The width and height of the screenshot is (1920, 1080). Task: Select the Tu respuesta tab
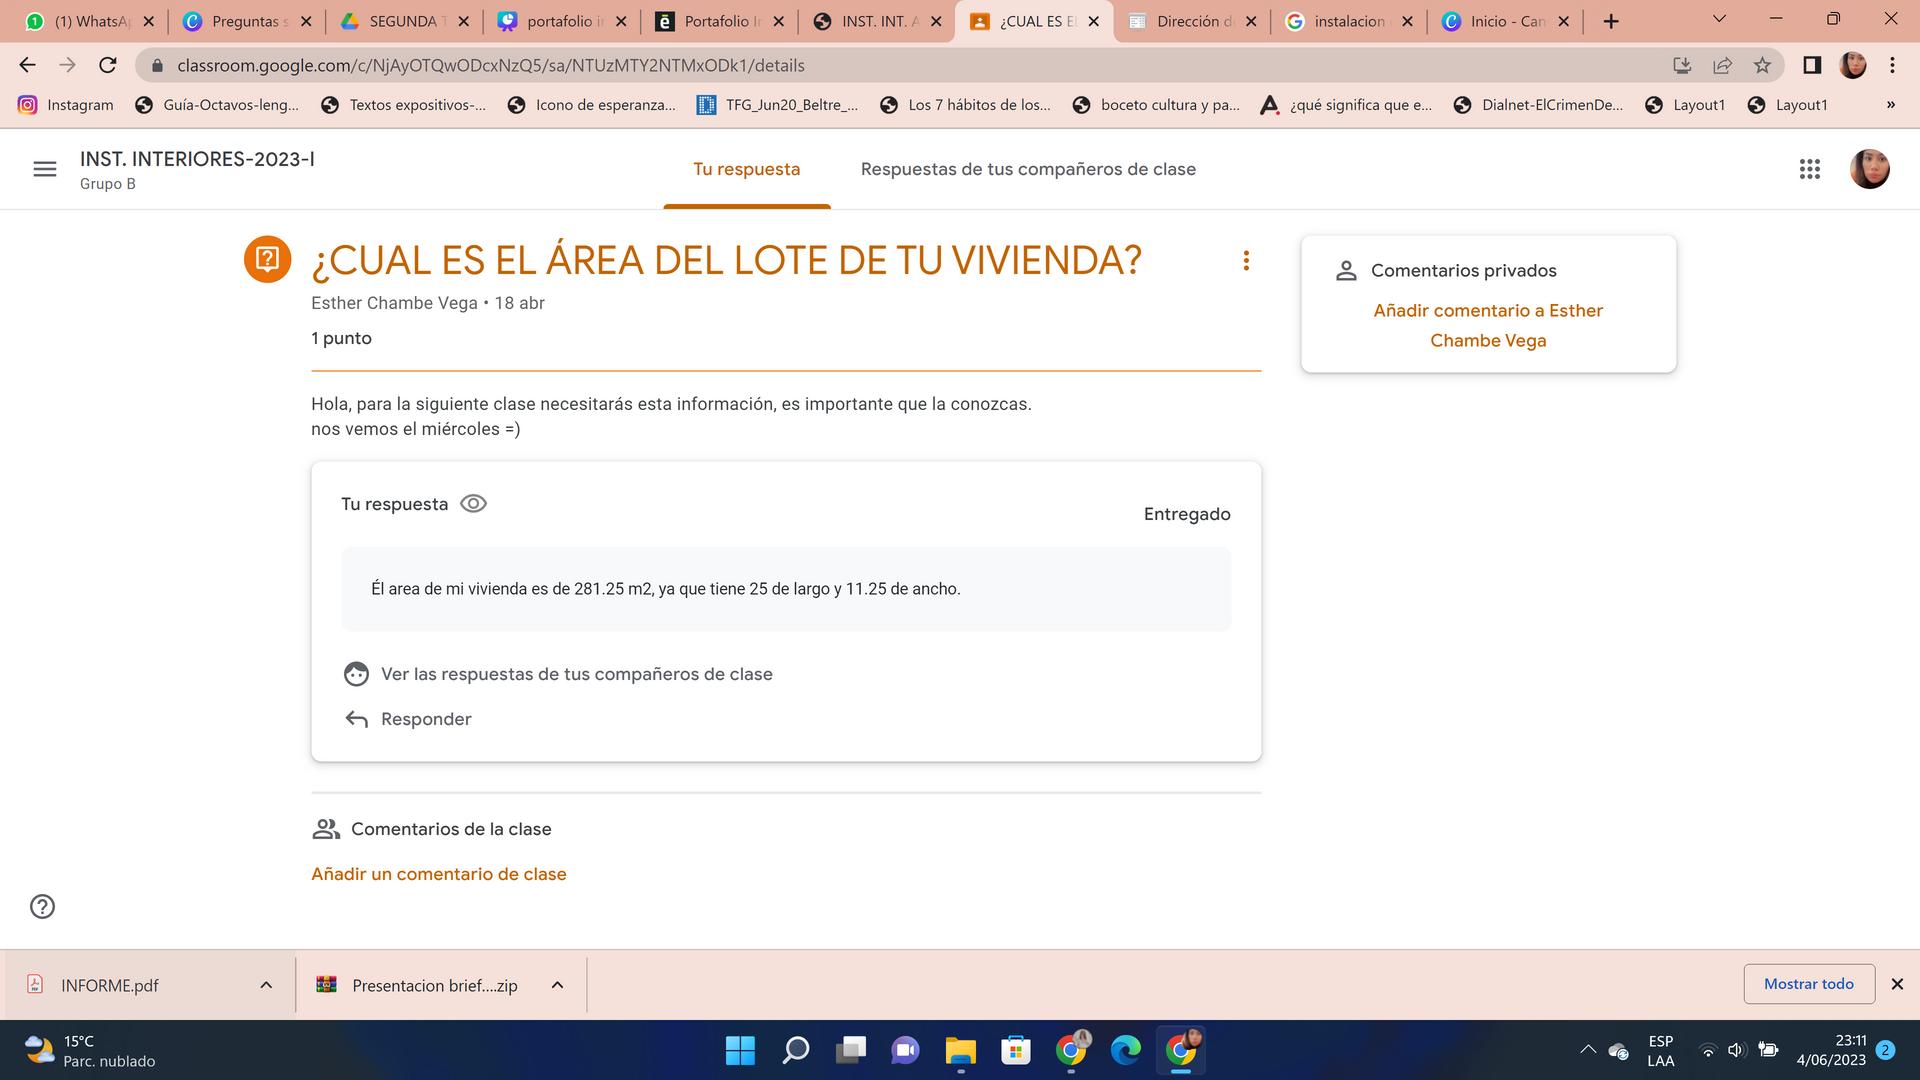point(746,169)
